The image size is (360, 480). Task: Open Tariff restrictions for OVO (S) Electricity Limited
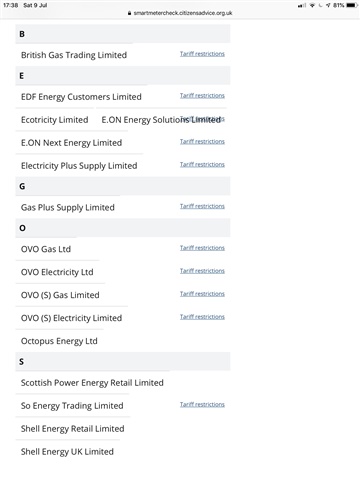tap(202, 317)
